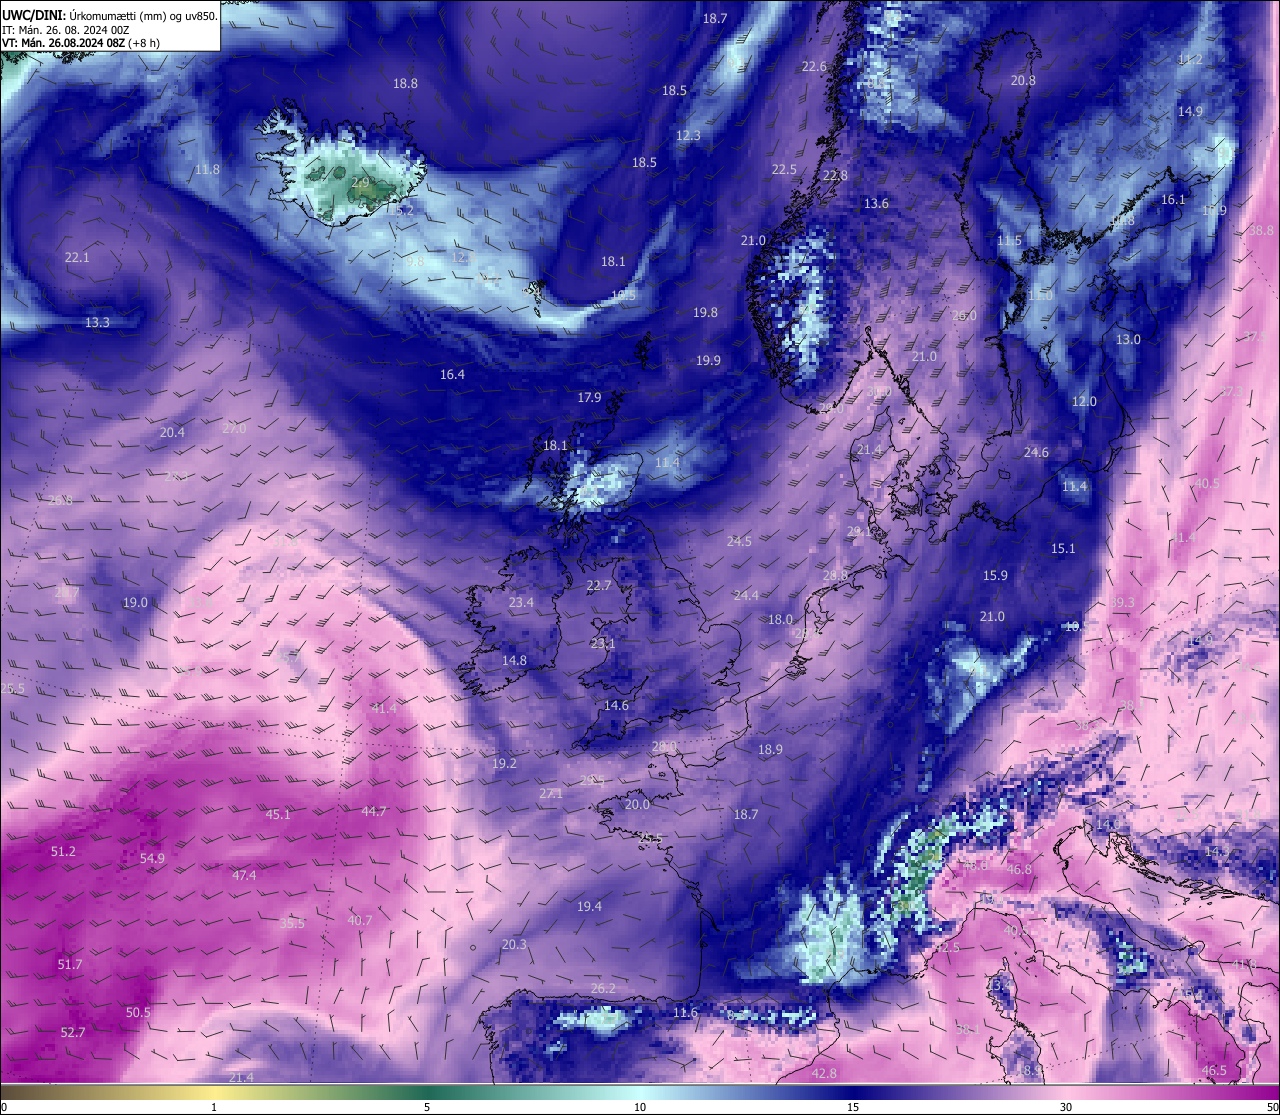Select the 54.9 value
Image resolution: width=1280 pixels, height=1115 pixels.
[152, 859]
